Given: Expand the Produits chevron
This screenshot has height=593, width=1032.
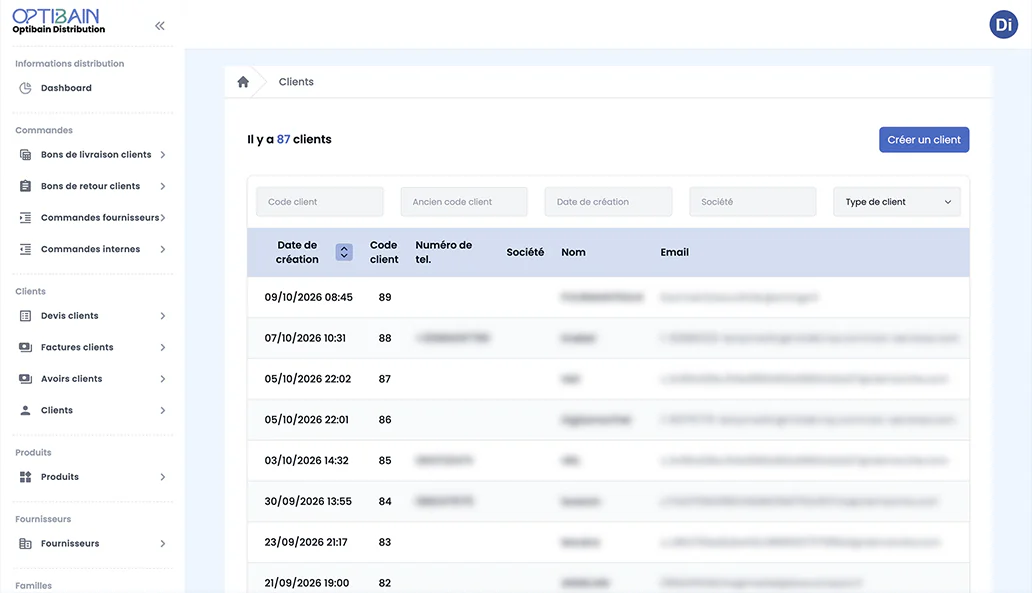Looking at the screenshot, I should click(163, 477).
